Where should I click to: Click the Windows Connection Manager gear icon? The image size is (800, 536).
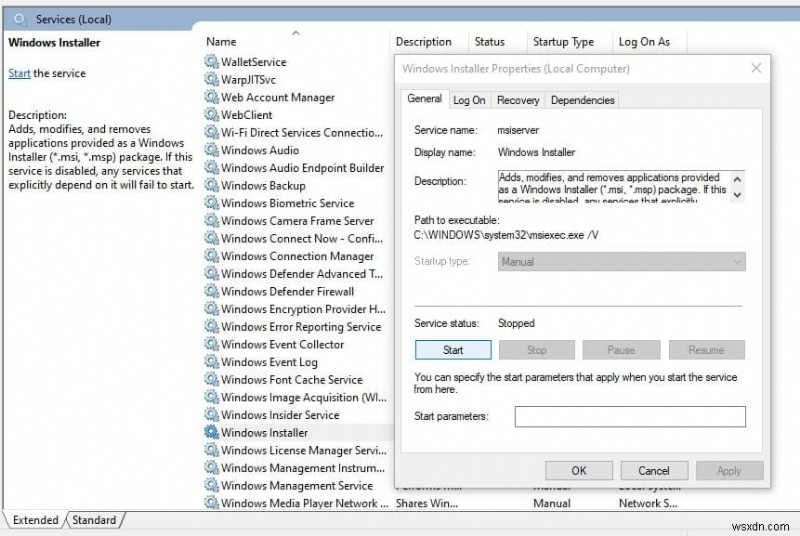tap(211, 256)
